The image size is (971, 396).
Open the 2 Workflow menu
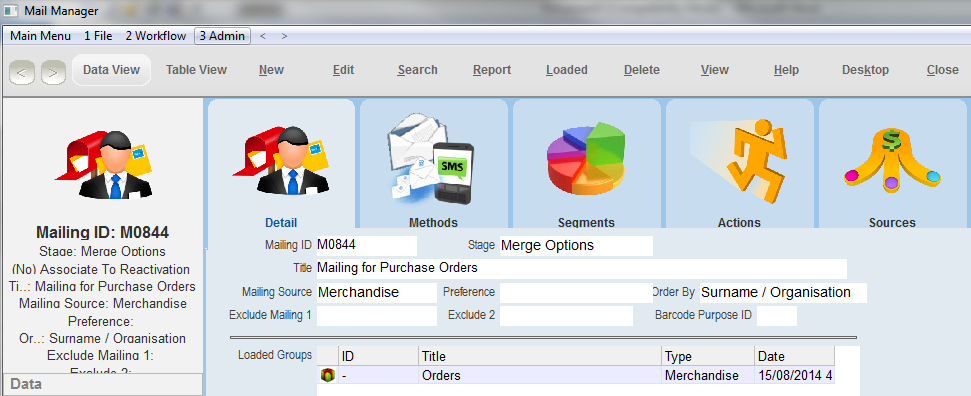(x=155, y=36)
